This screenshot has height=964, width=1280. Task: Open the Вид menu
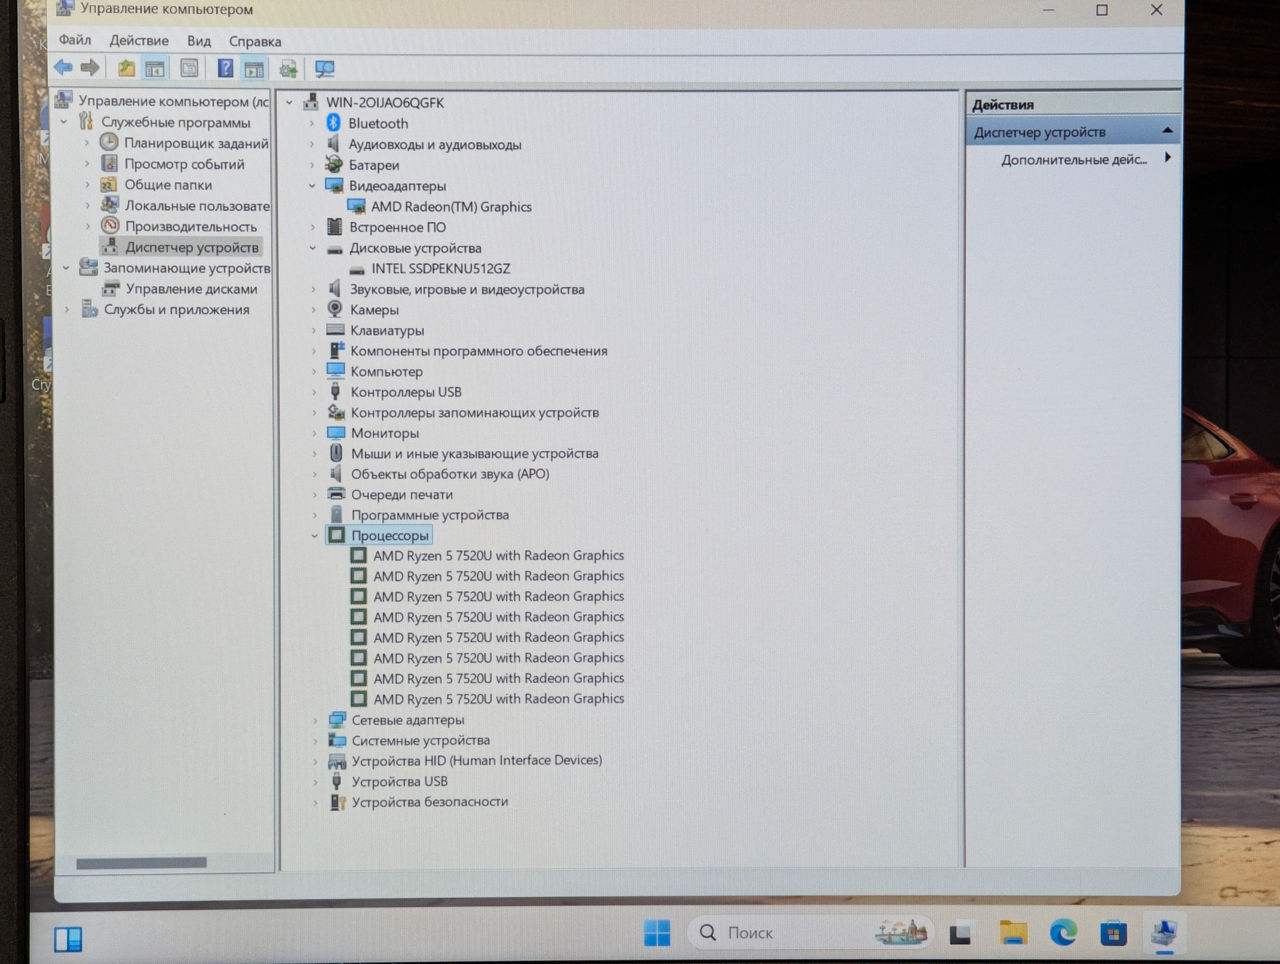[199, 41]
